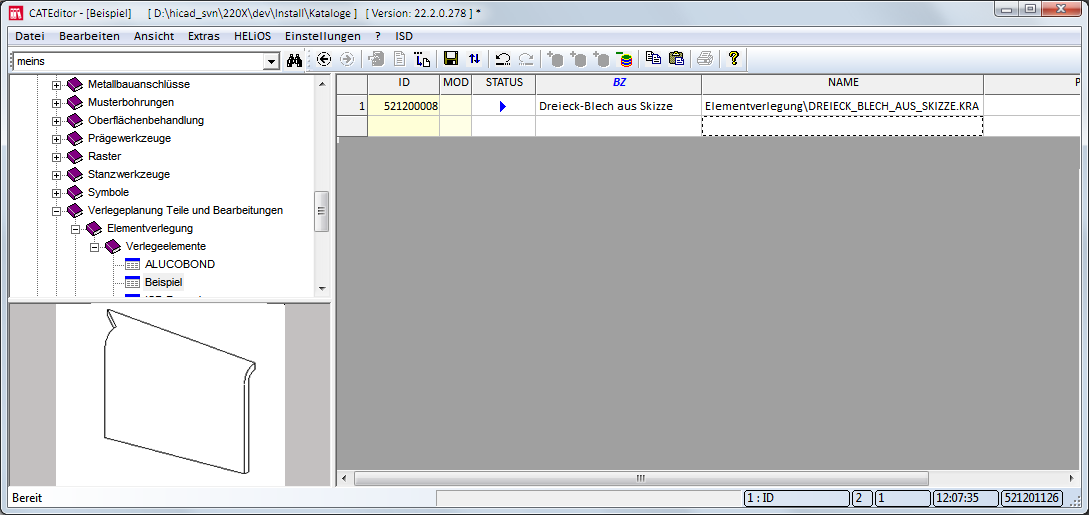Expand the Stanzwerkzeuge tree node

tap(56, 175)
